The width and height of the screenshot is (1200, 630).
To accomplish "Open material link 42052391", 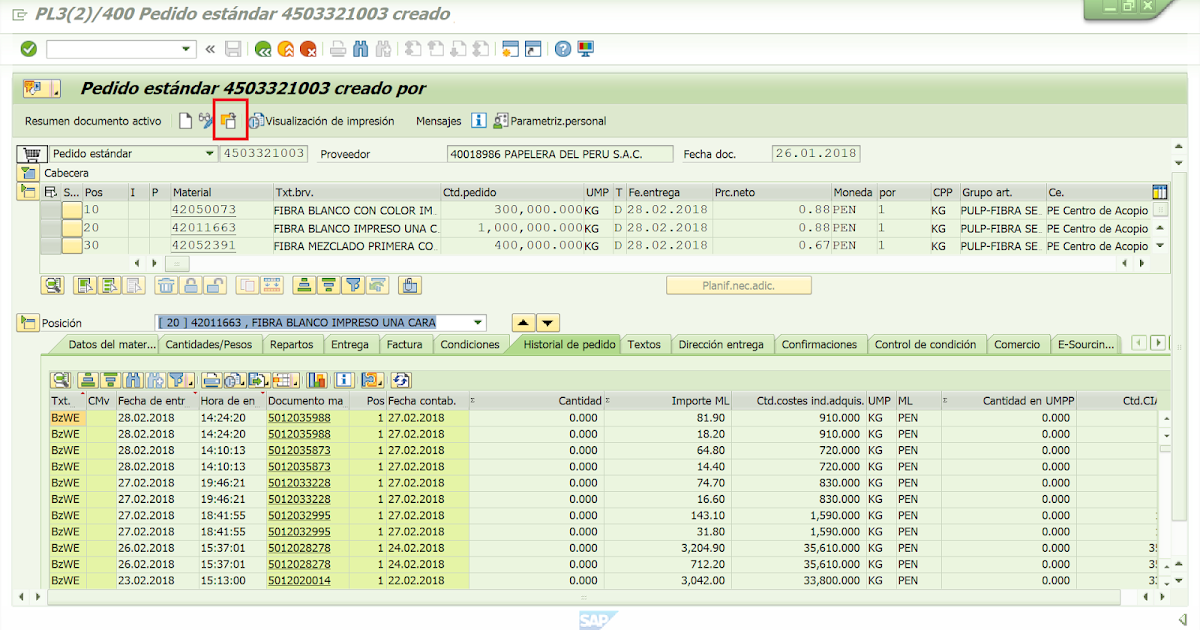I will tap(204, 246).
